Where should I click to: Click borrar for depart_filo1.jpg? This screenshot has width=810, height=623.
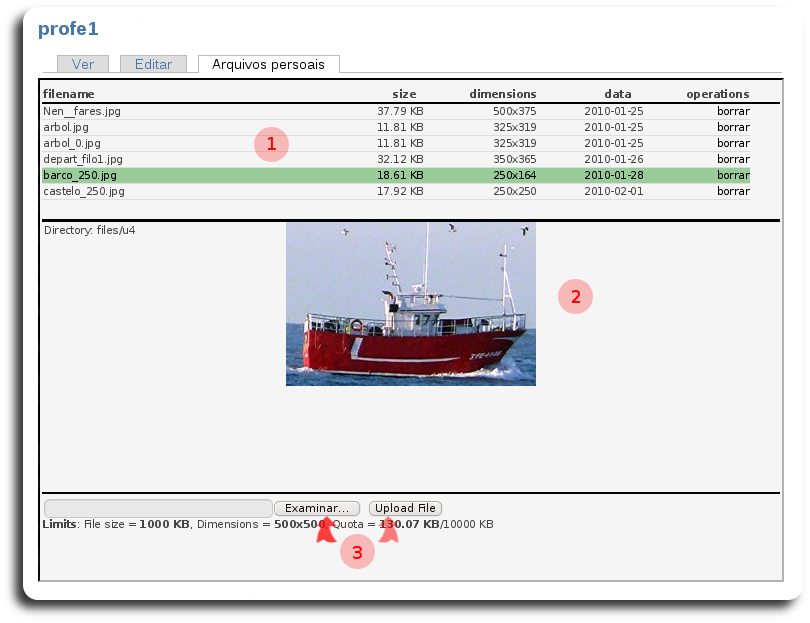[732, 159]
